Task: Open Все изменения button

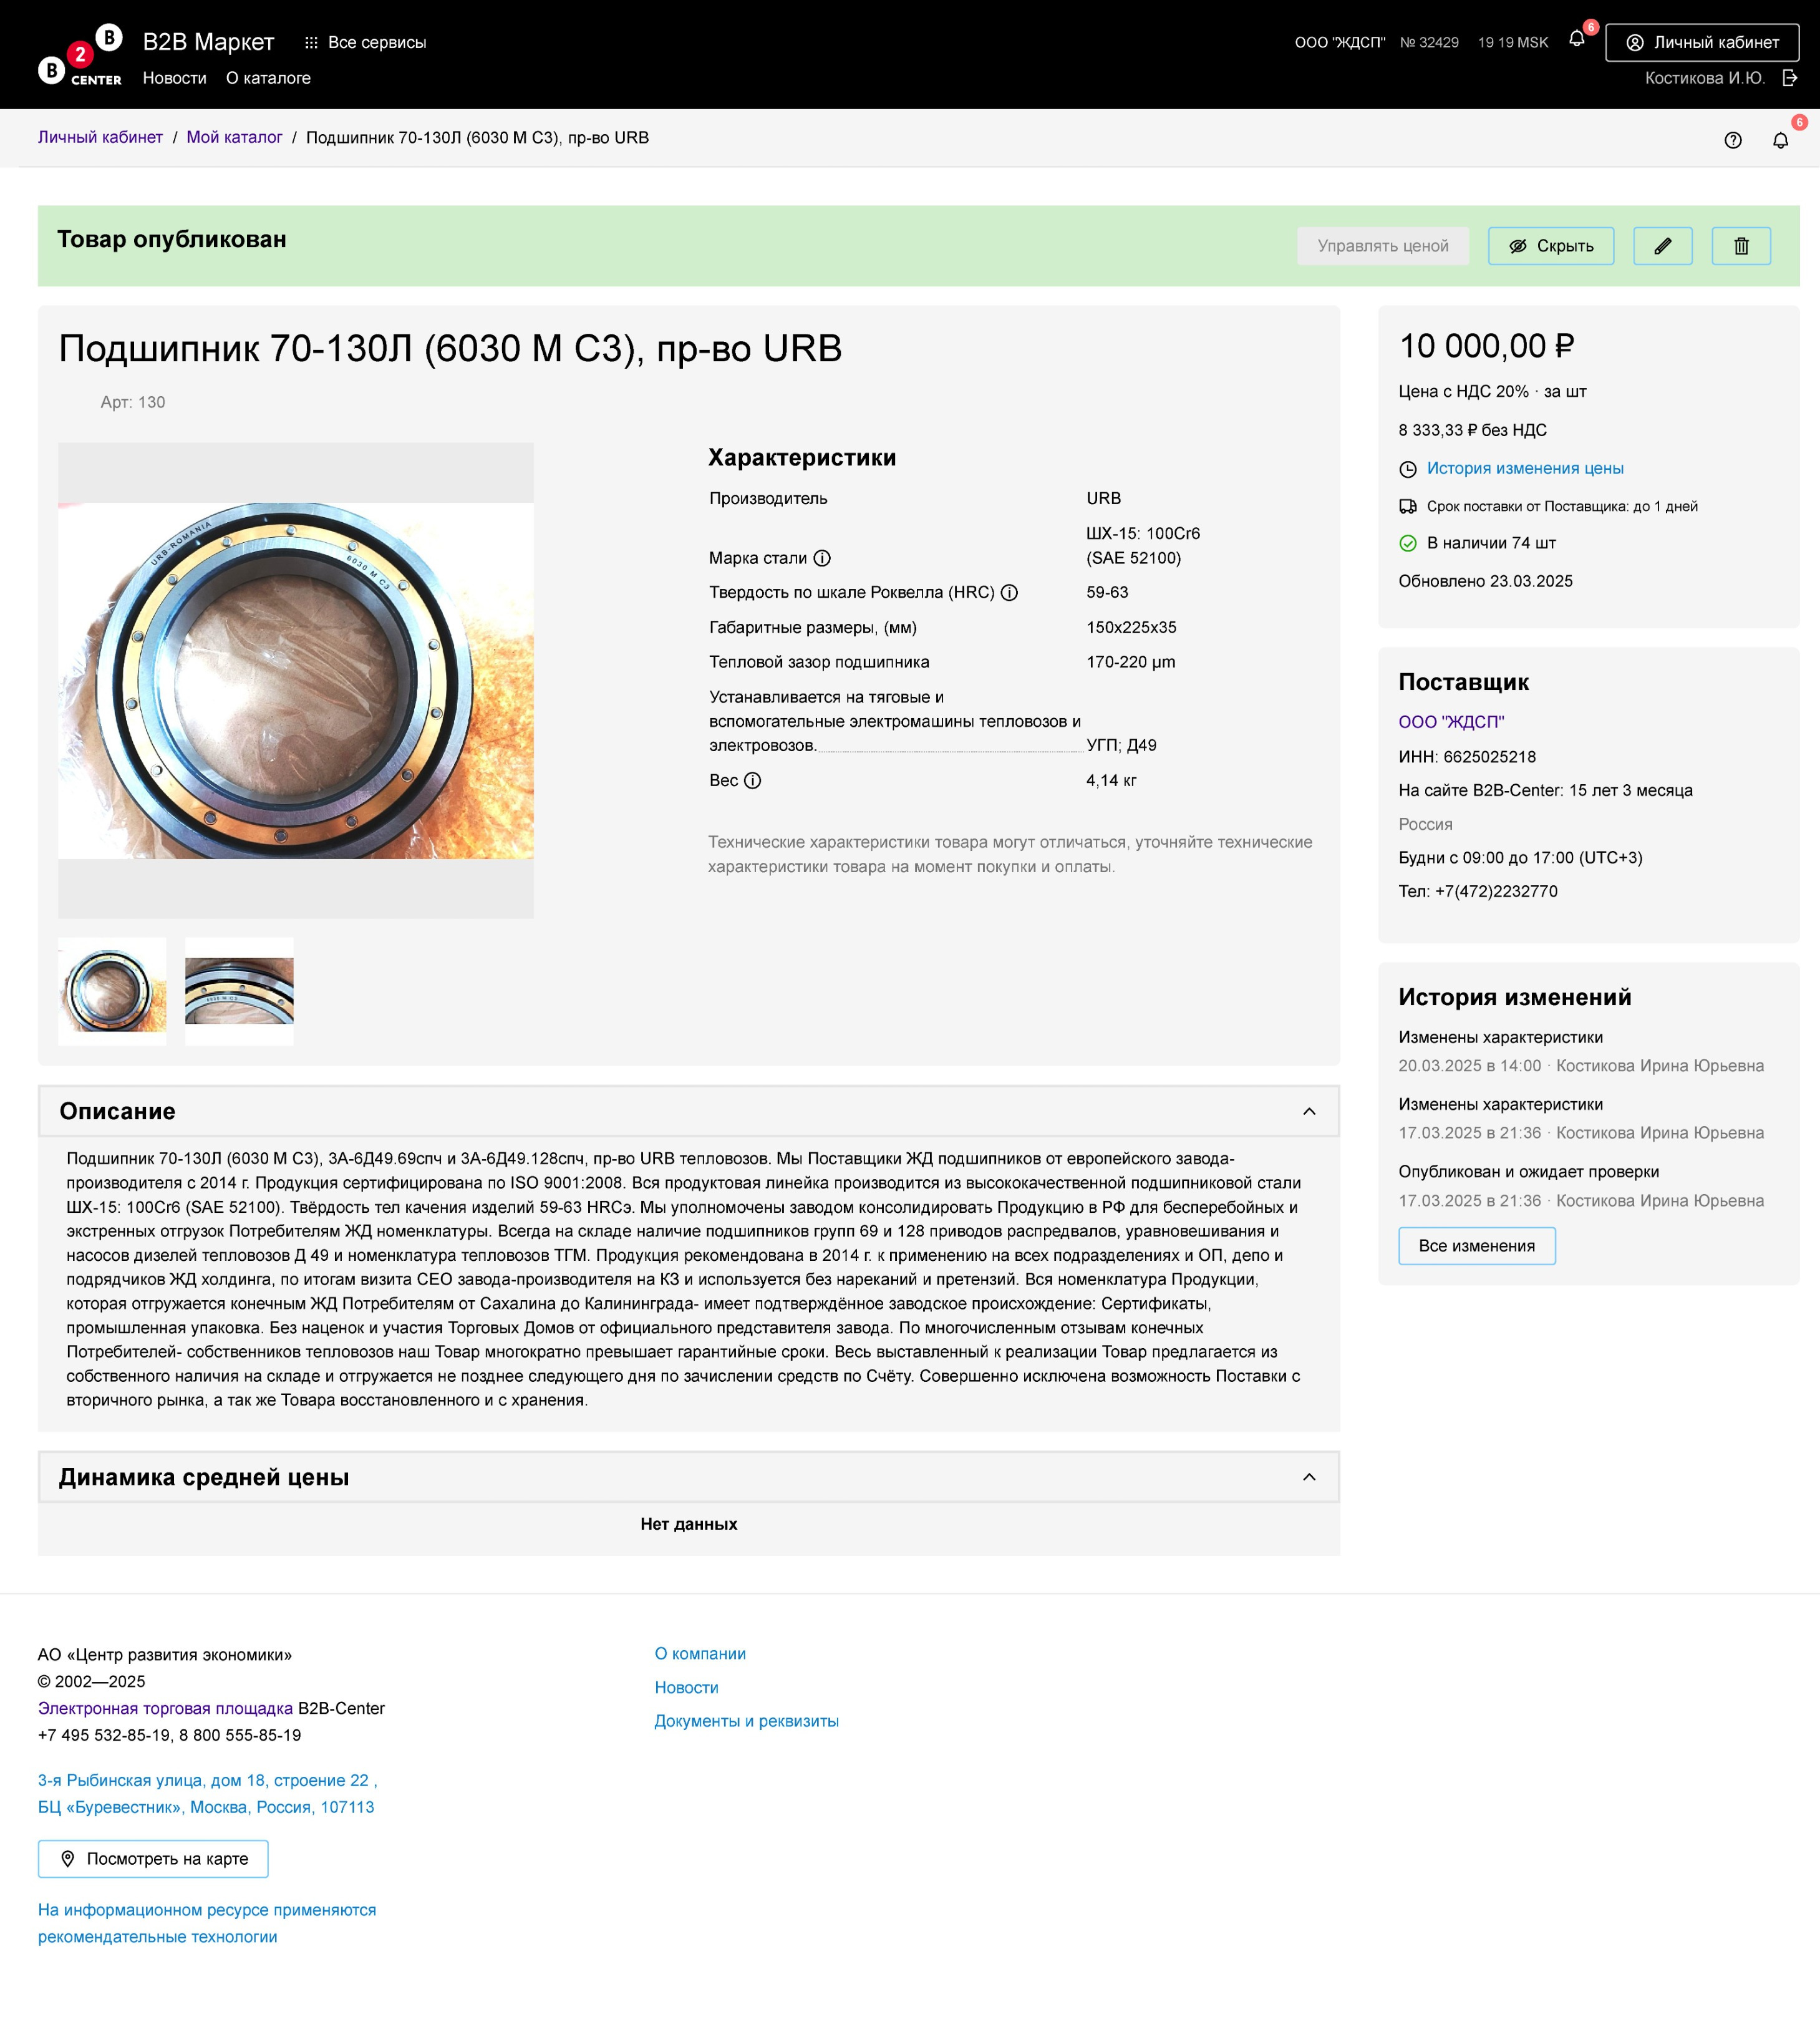Action: coord(1477,1246)
